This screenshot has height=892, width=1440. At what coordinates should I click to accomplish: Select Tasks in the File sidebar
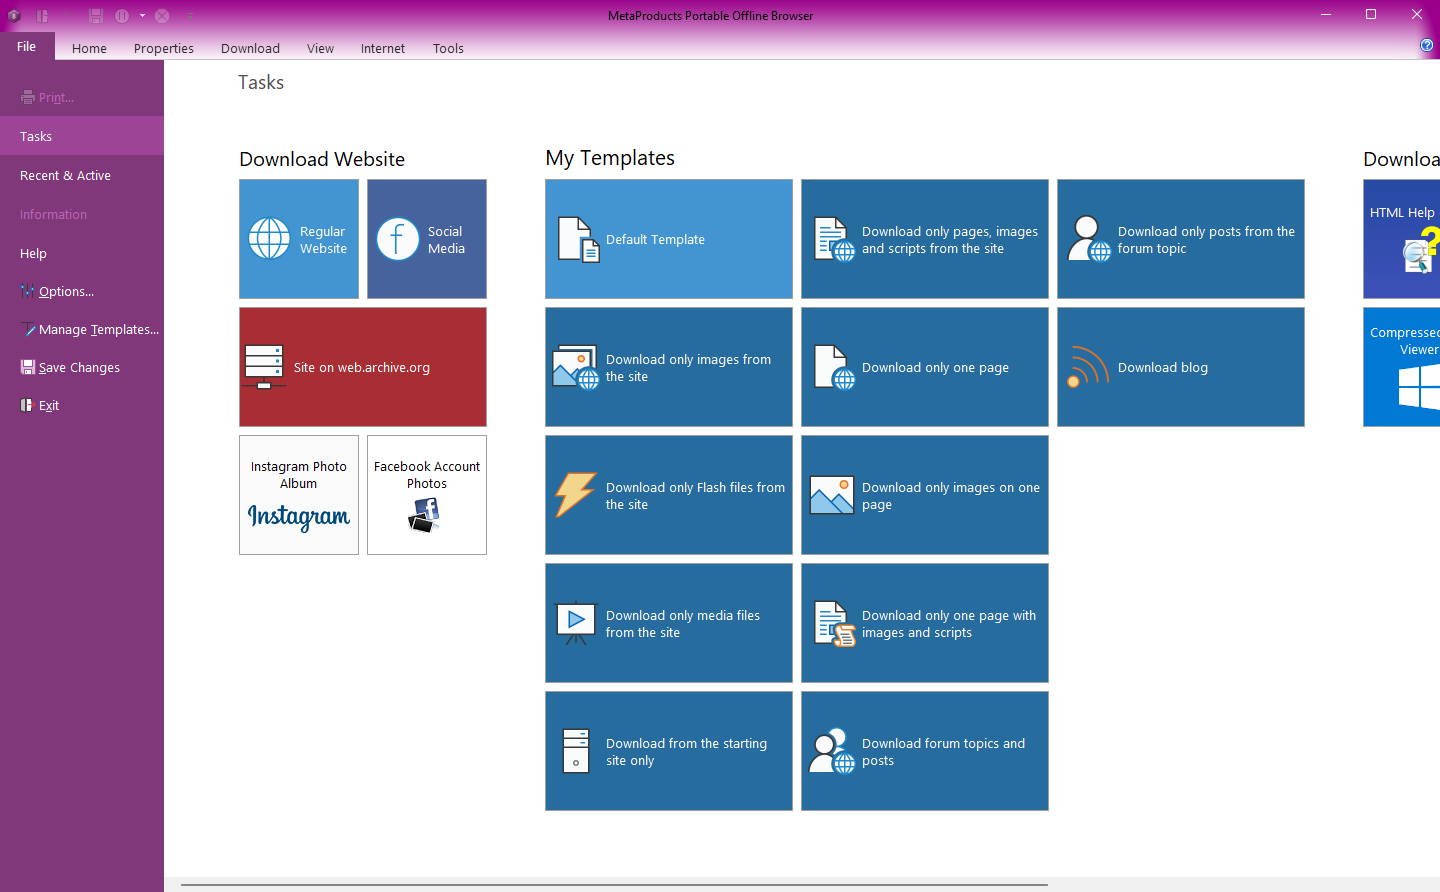tap(82, 136)
